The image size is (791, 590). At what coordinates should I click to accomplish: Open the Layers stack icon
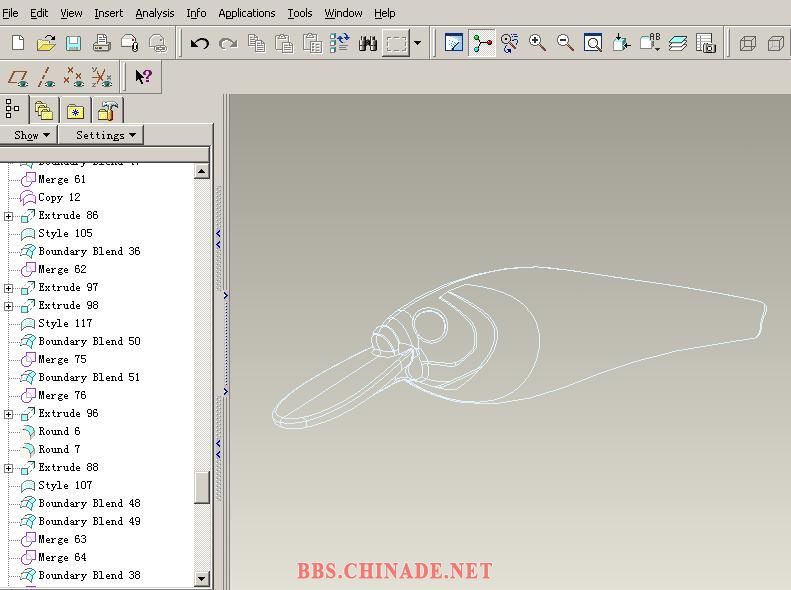click(x=678, y=43)
